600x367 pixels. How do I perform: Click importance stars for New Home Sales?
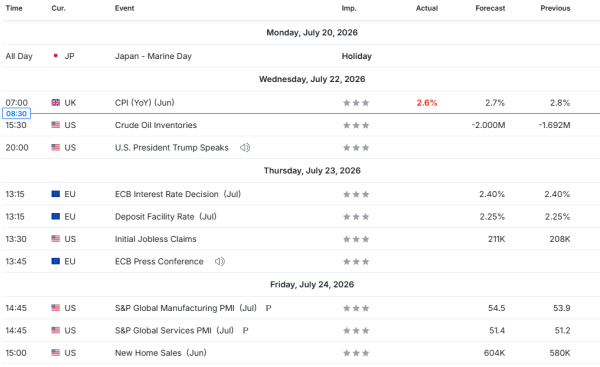(356, 353)
